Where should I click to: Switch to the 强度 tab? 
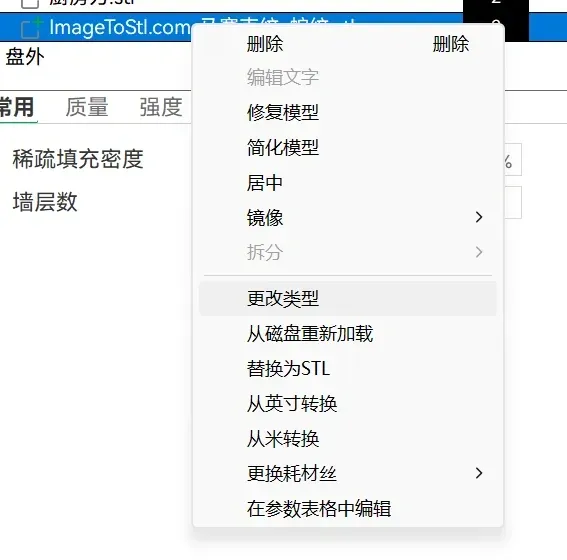(x=161, y=107)
